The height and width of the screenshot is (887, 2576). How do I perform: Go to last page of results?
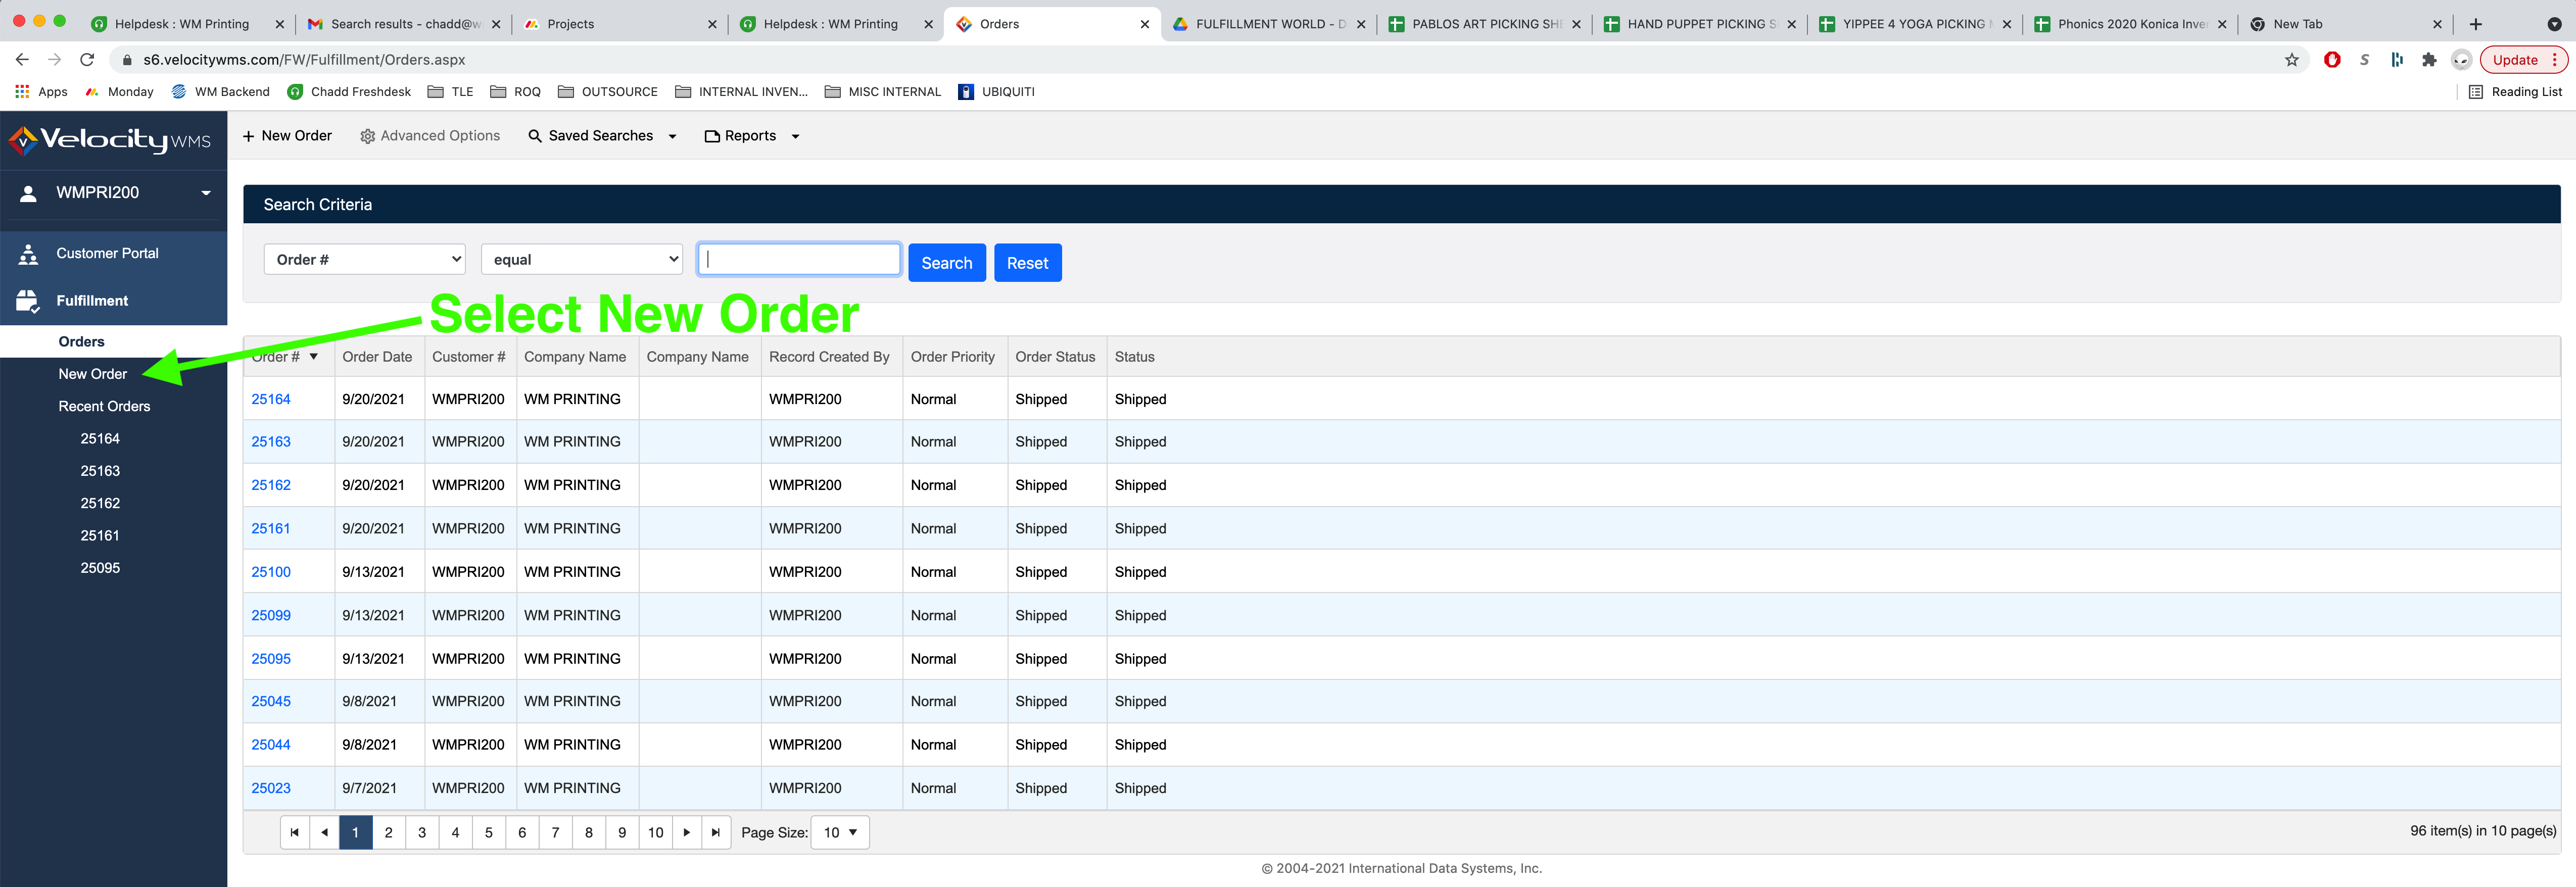click(x=715, y=832)
